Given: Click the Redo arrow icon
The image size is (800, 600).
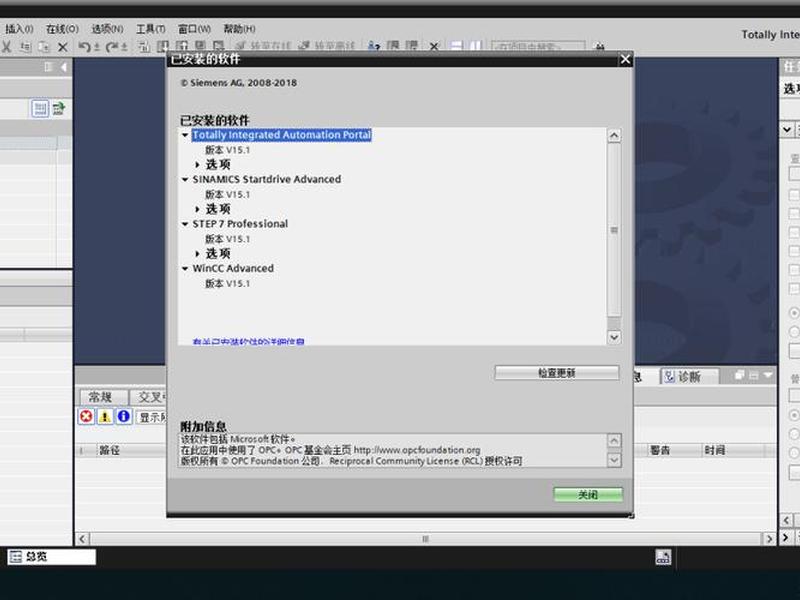Looking at the screenshot, I should (x=112, y=47).
